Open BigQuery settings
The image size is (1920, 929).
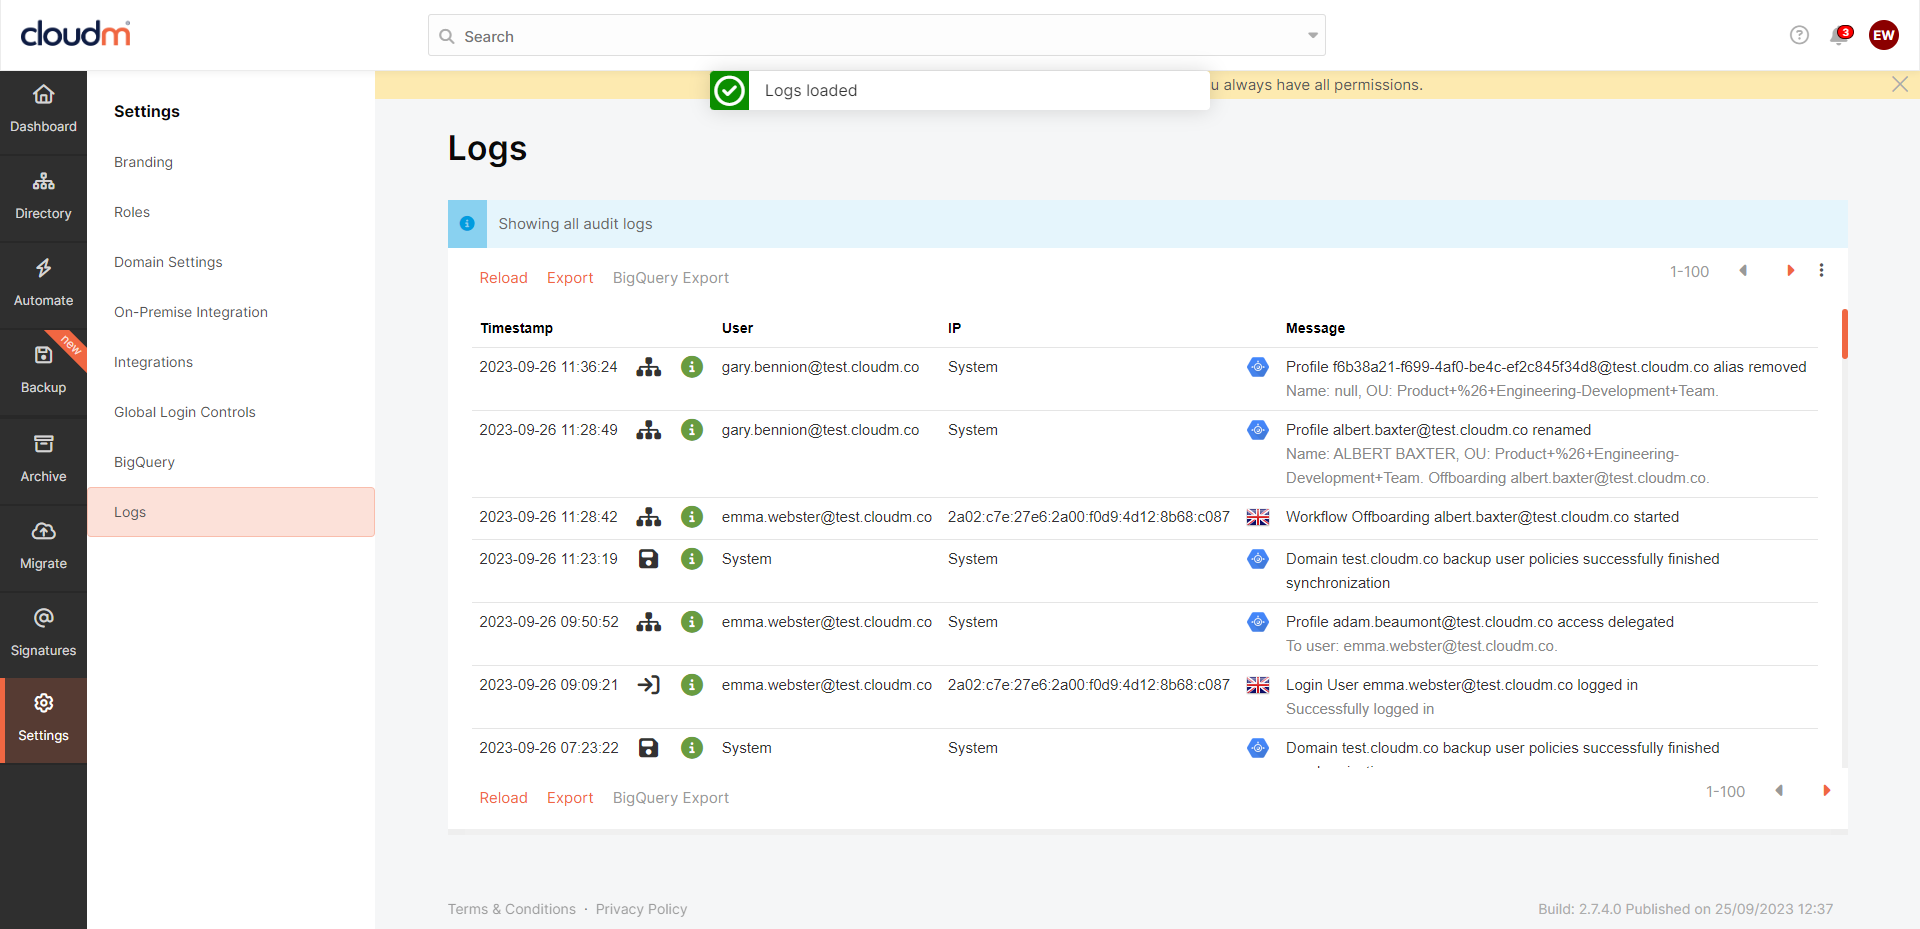tap(144, 462)
